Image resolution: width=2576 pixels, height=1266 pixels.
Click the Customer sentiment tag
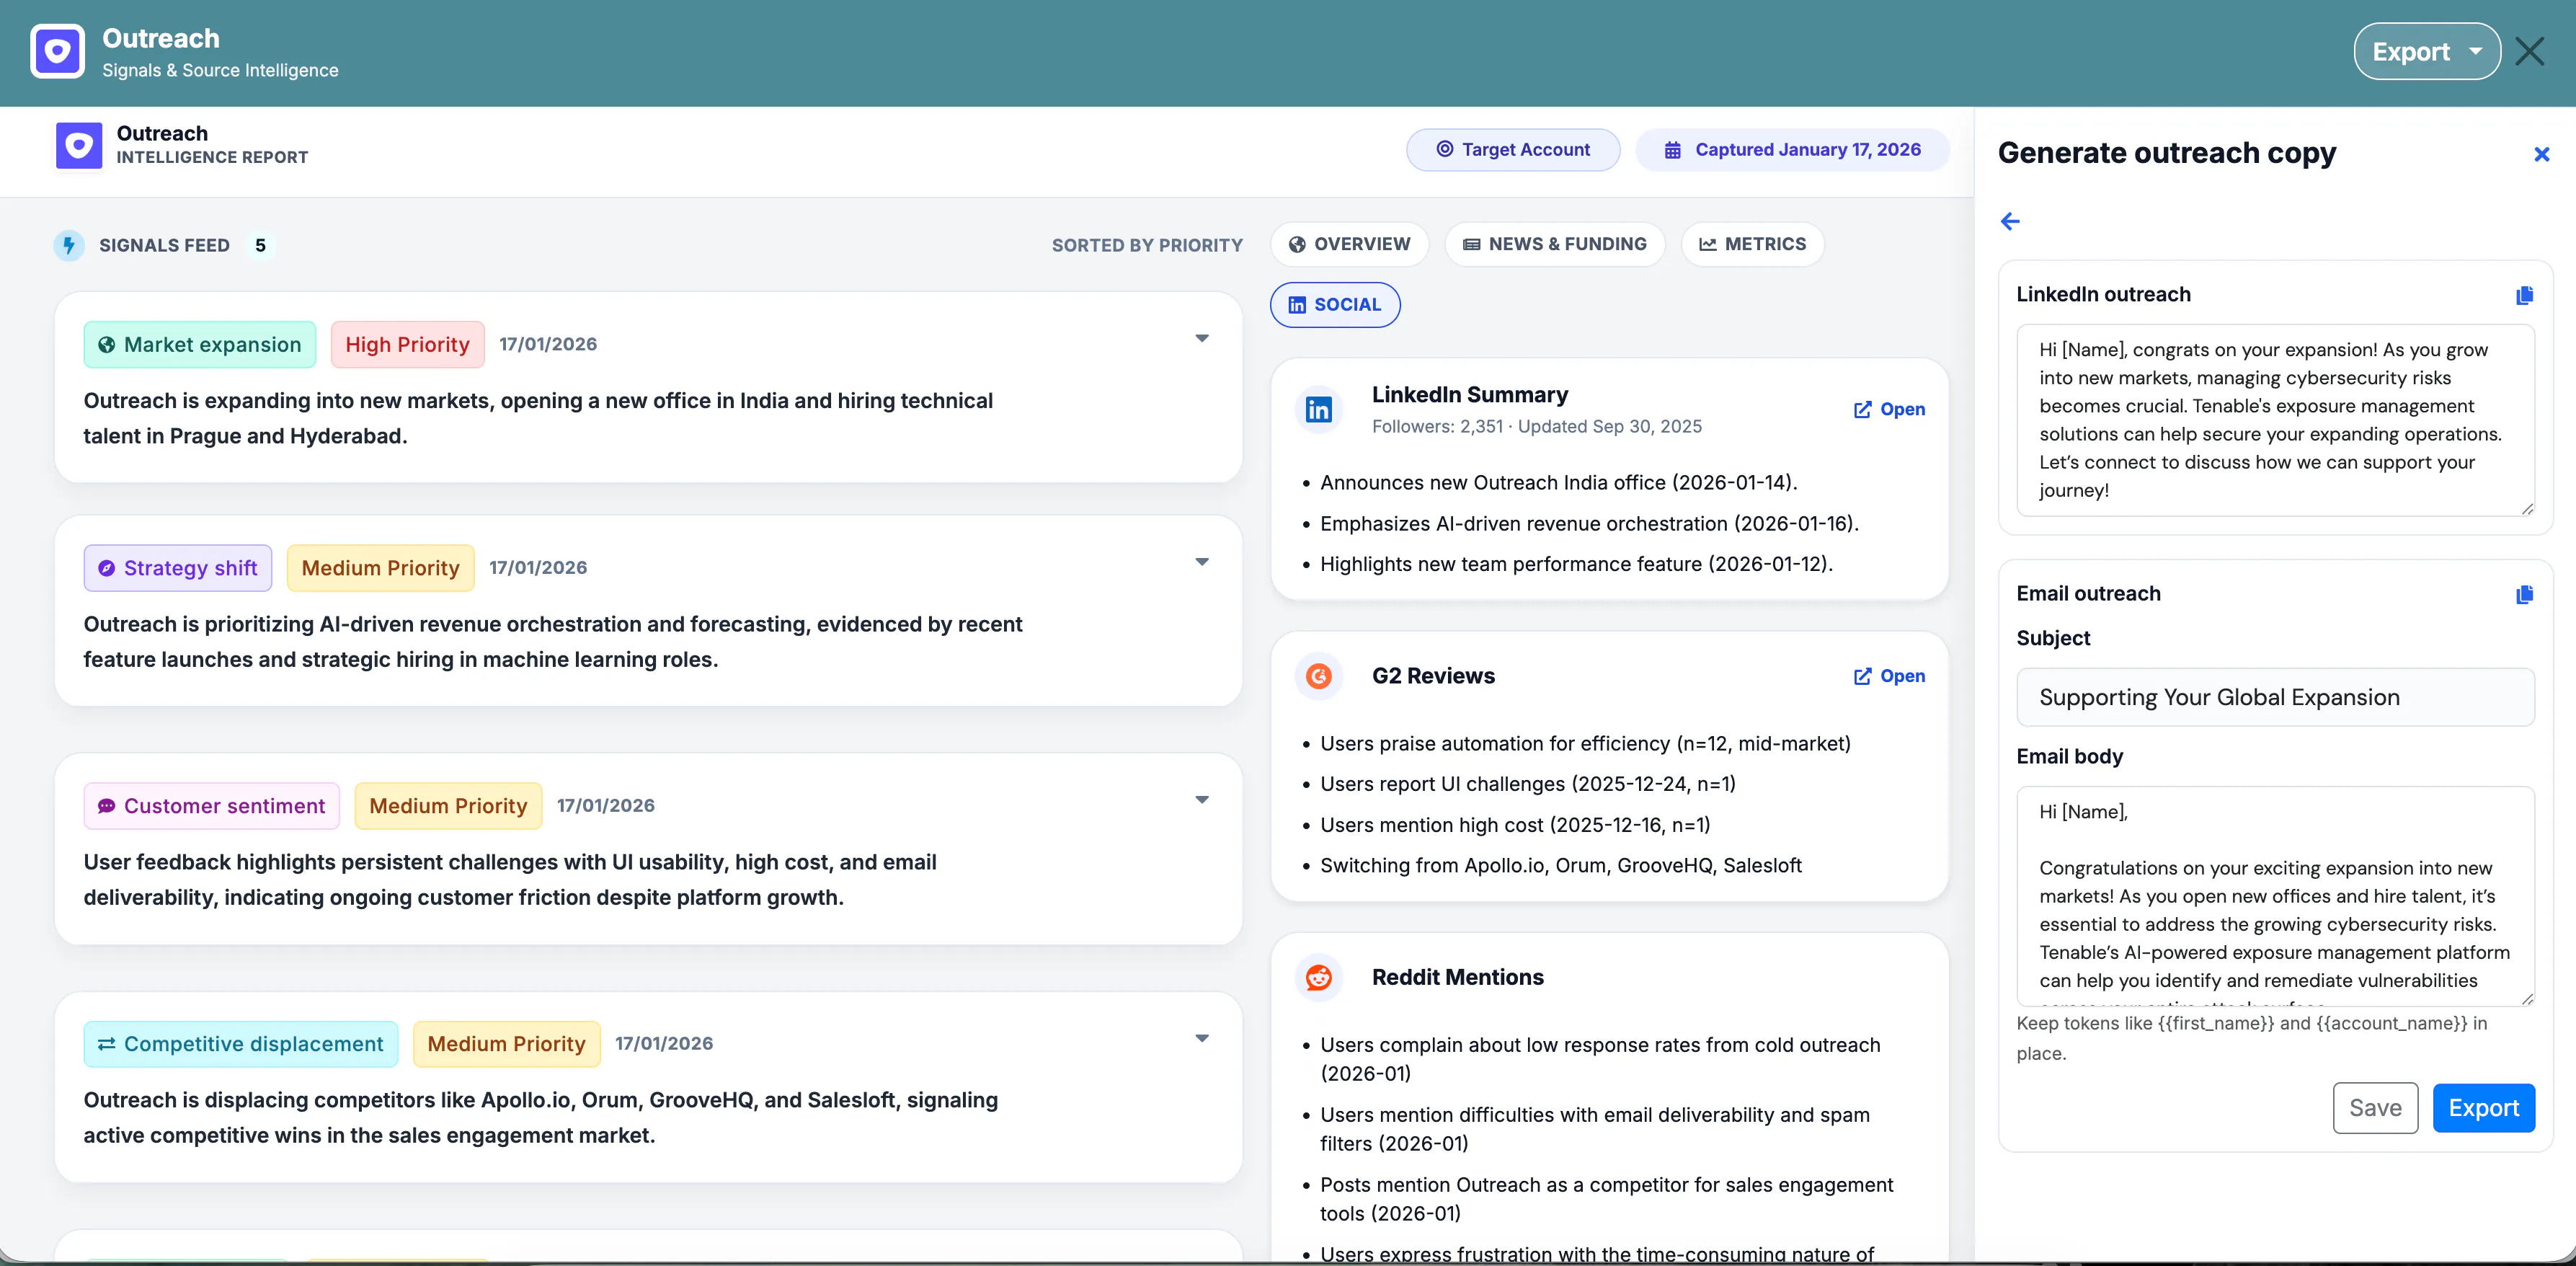coord(212,806)
